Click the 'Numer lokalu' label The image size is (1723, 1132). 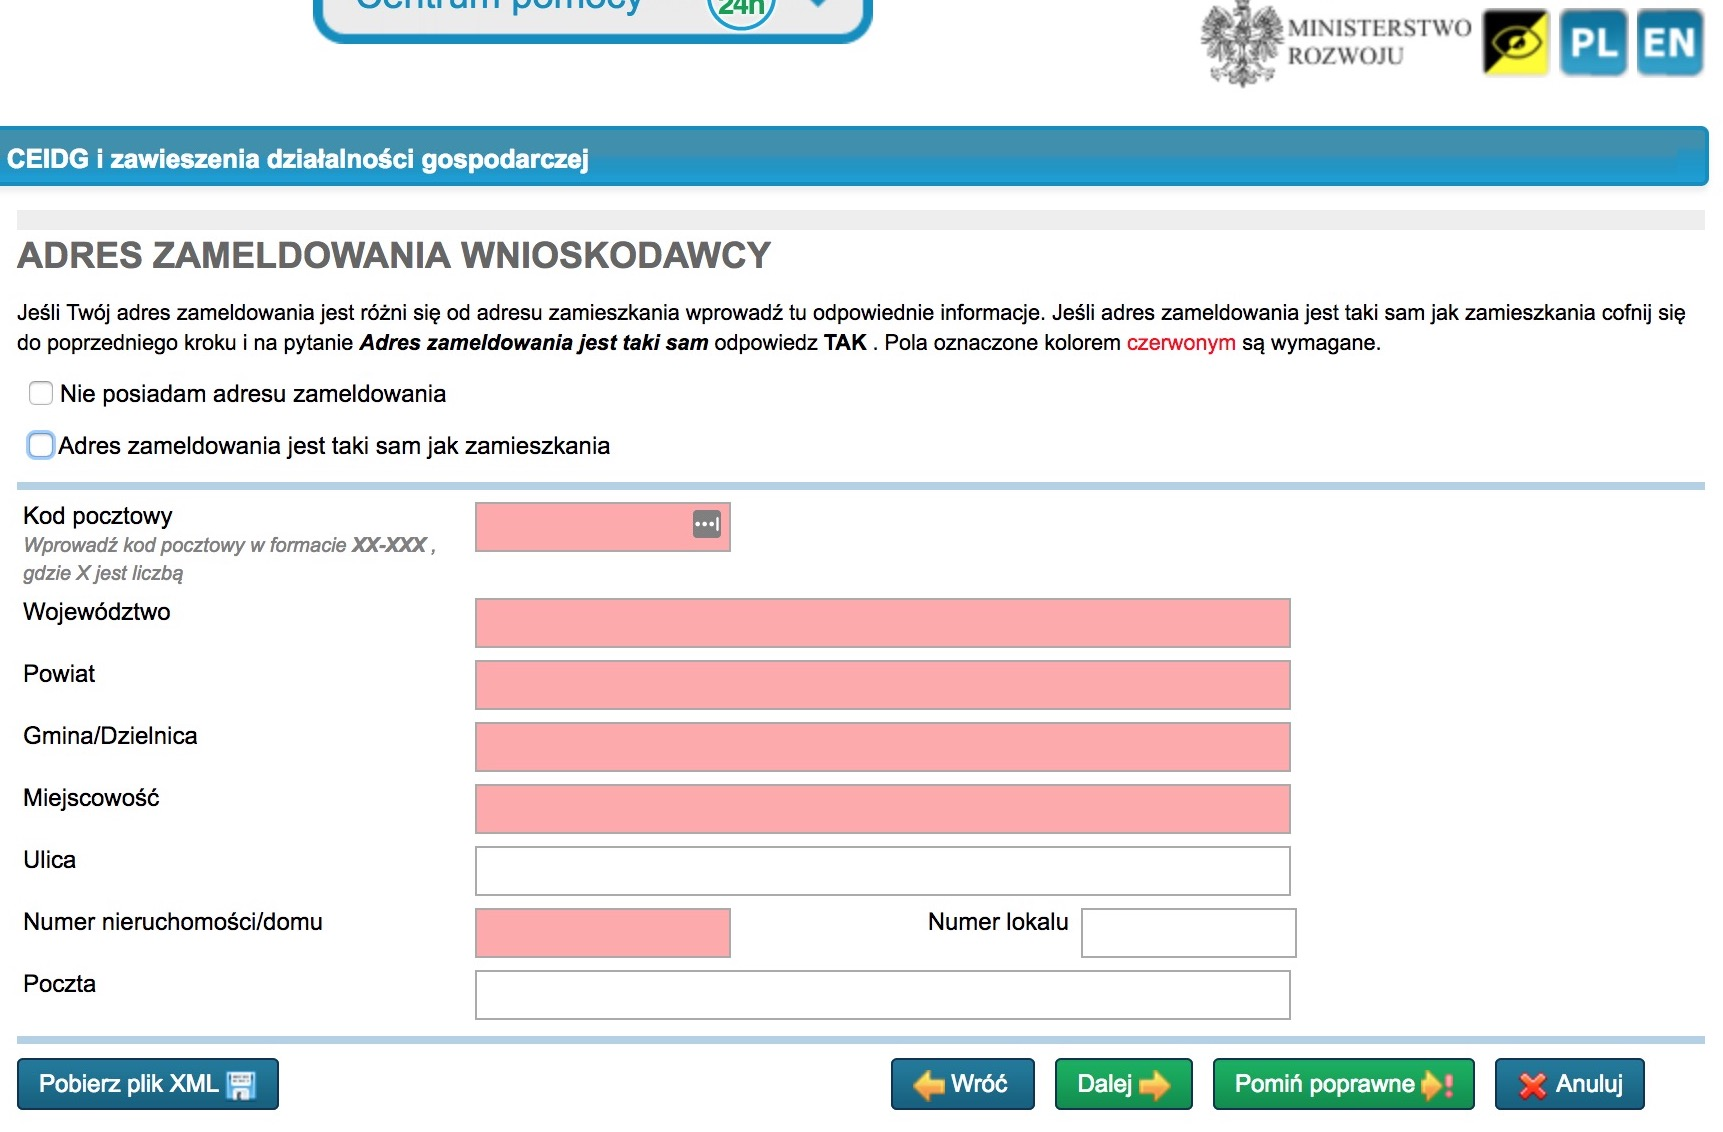click(998, 922)
